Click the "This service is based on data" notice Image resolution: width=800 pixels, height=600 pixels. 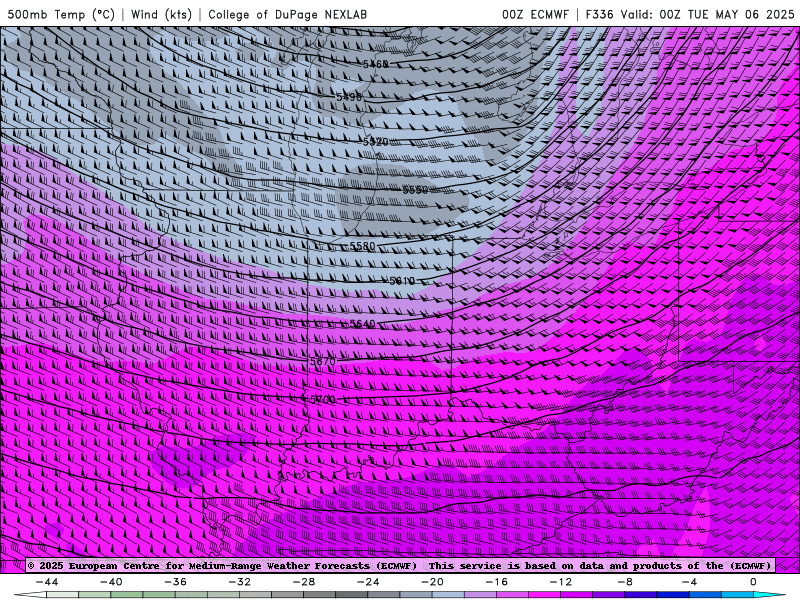pyautogui.click(x=516, y=566)
